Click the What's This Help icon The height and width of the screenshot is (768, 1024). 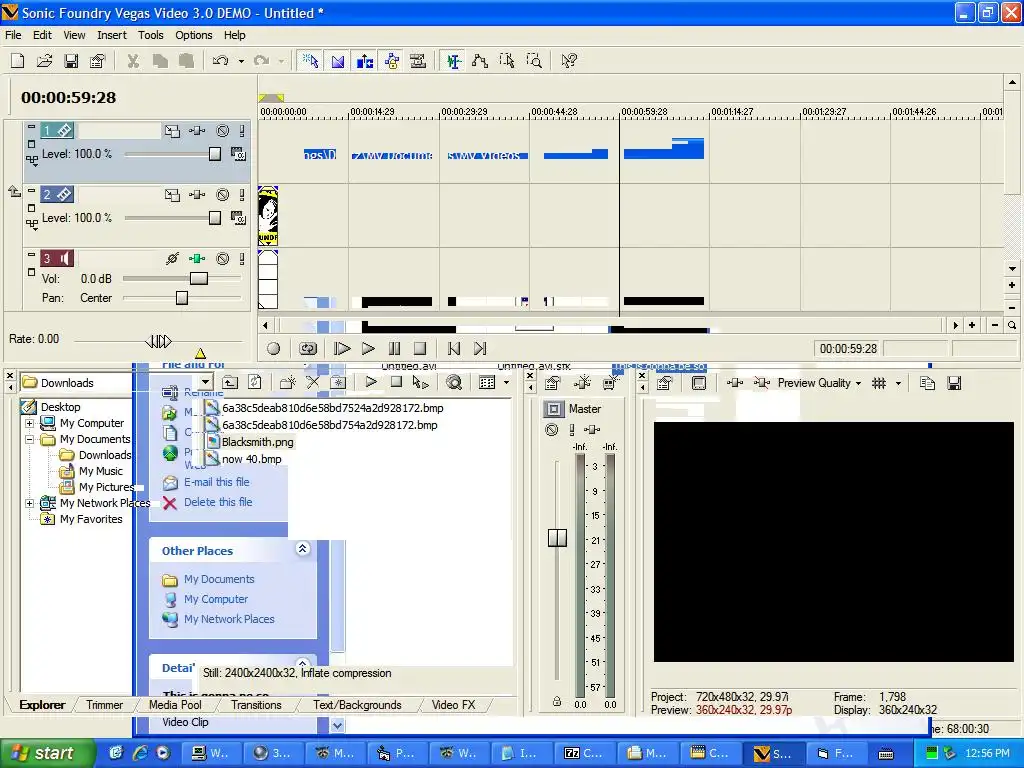pos(569,61)
